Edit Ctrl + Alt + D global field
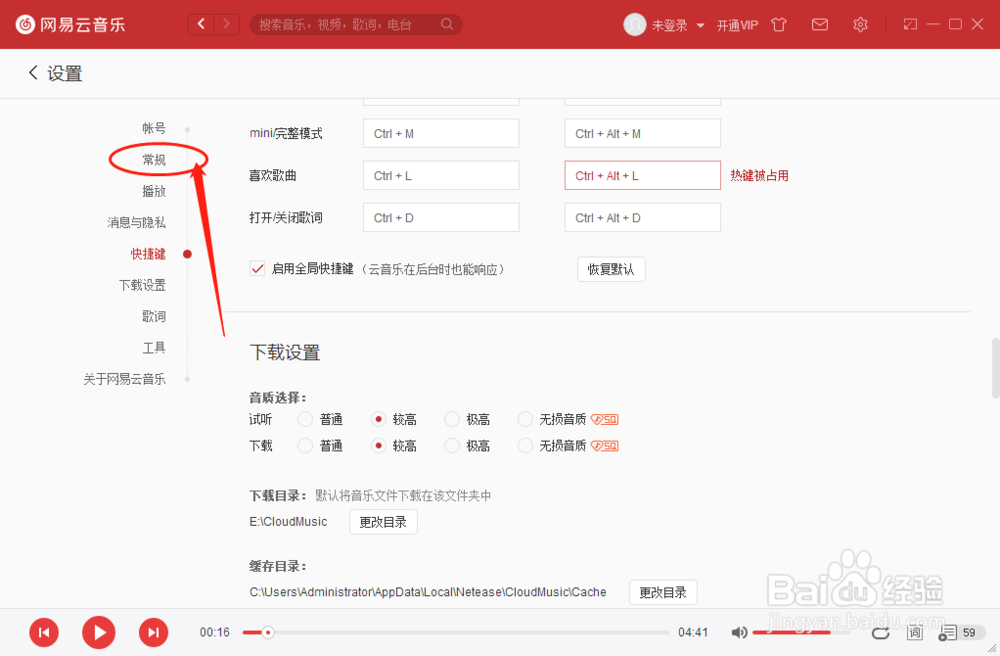Viewport: 1000px width, 656px height. pos(643,217)
